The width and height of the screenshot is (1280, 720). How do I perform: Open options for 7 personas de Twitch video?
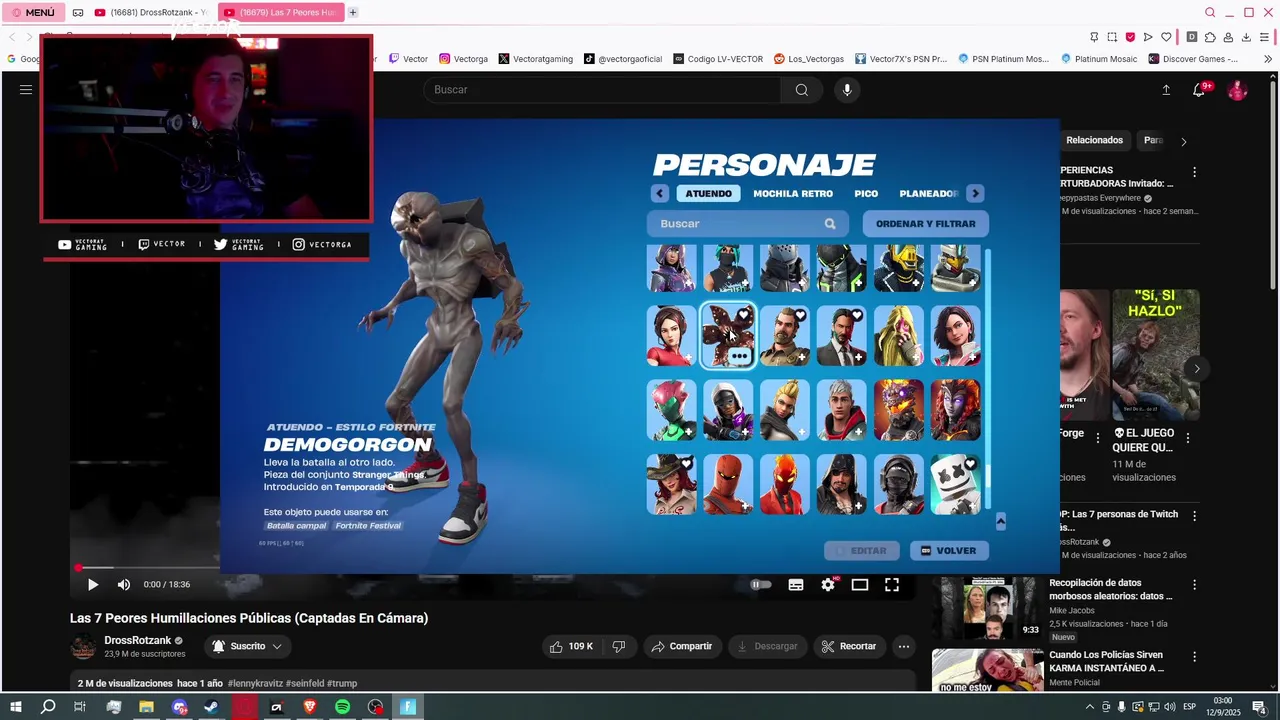pos(1194,516)
